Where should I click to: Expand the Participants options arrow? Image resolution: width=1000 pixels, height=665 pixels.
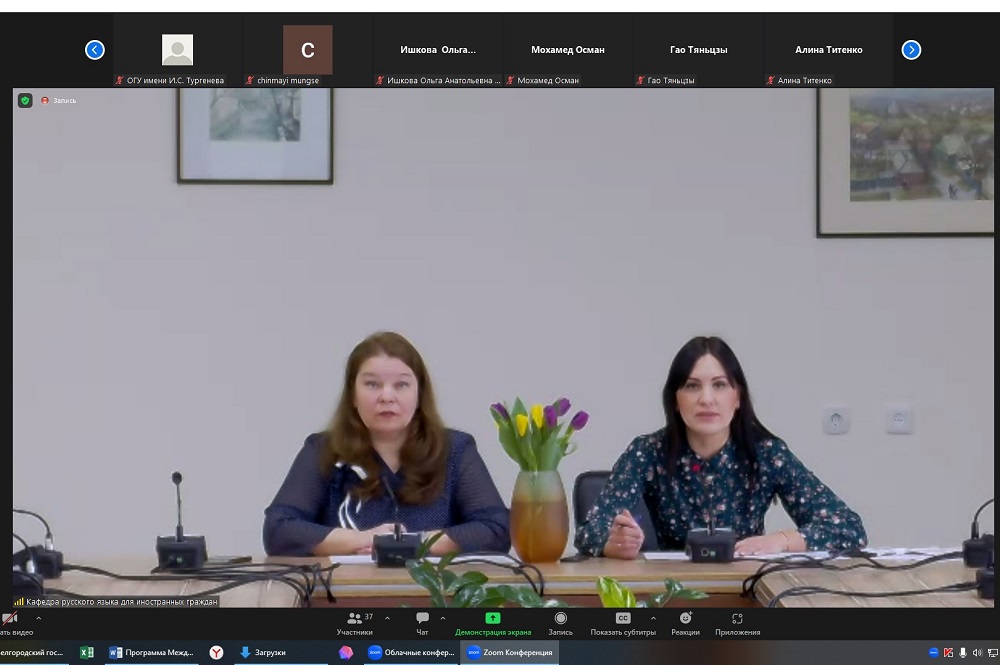387,618
